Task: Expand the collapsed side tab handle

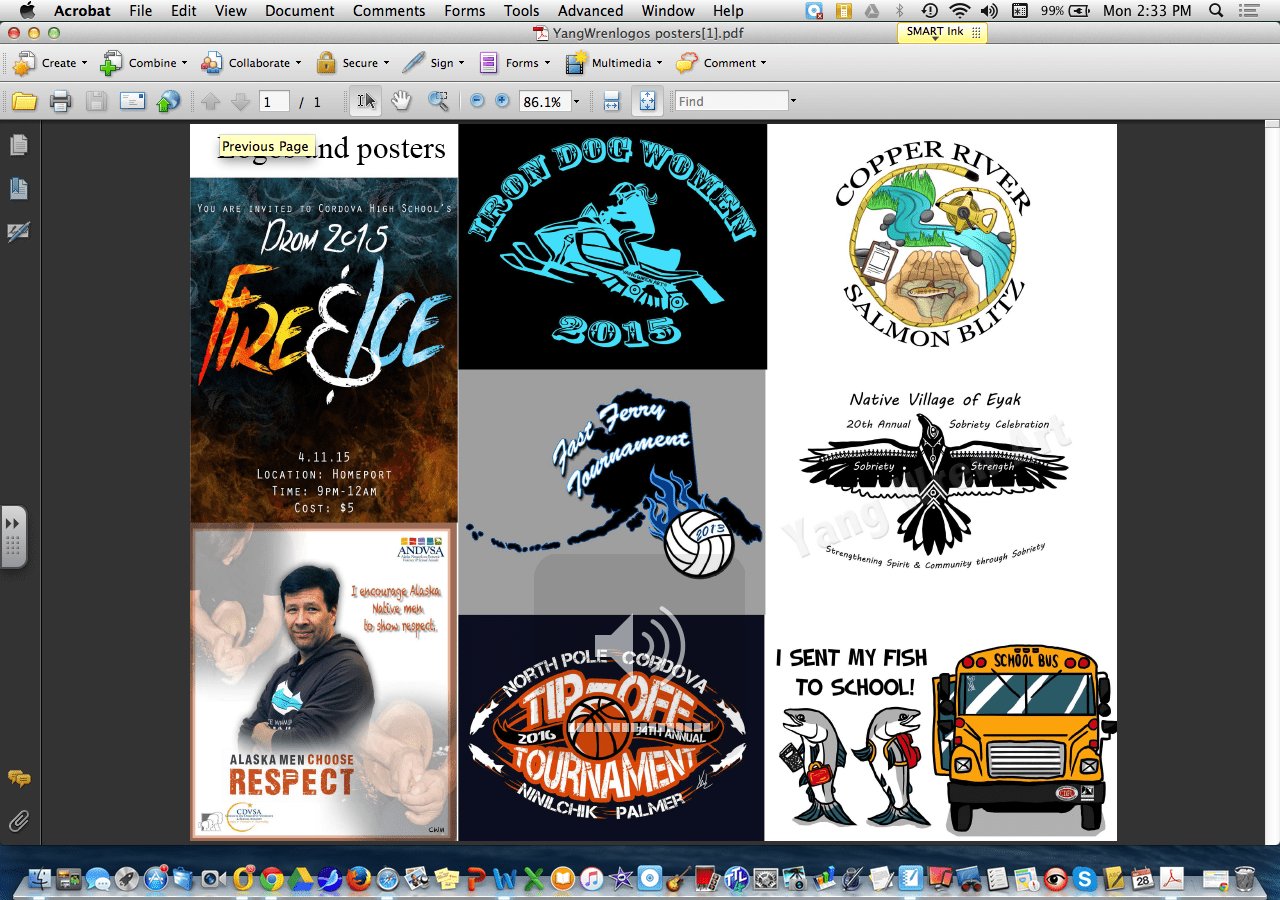Action: [x=13, y=537]
